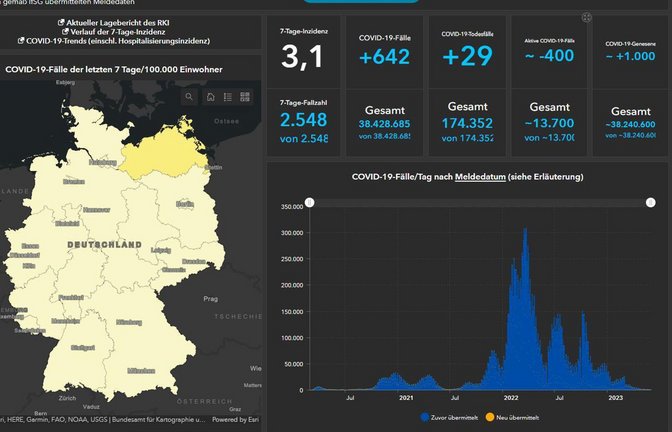Viewport: 672px width, 432px height.
Task: Click the Stuttgart label on the map
Action: (x=83, y=348)
